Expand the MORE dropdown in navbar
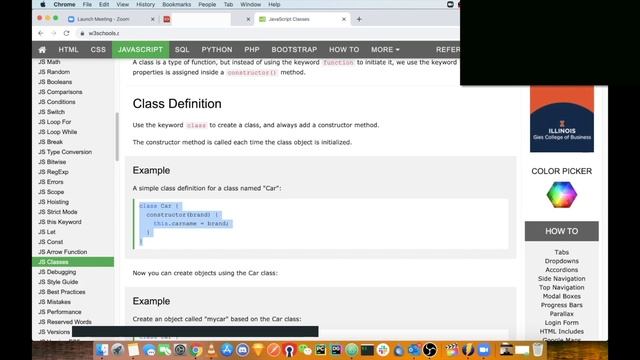 click(x=385, y=49)
